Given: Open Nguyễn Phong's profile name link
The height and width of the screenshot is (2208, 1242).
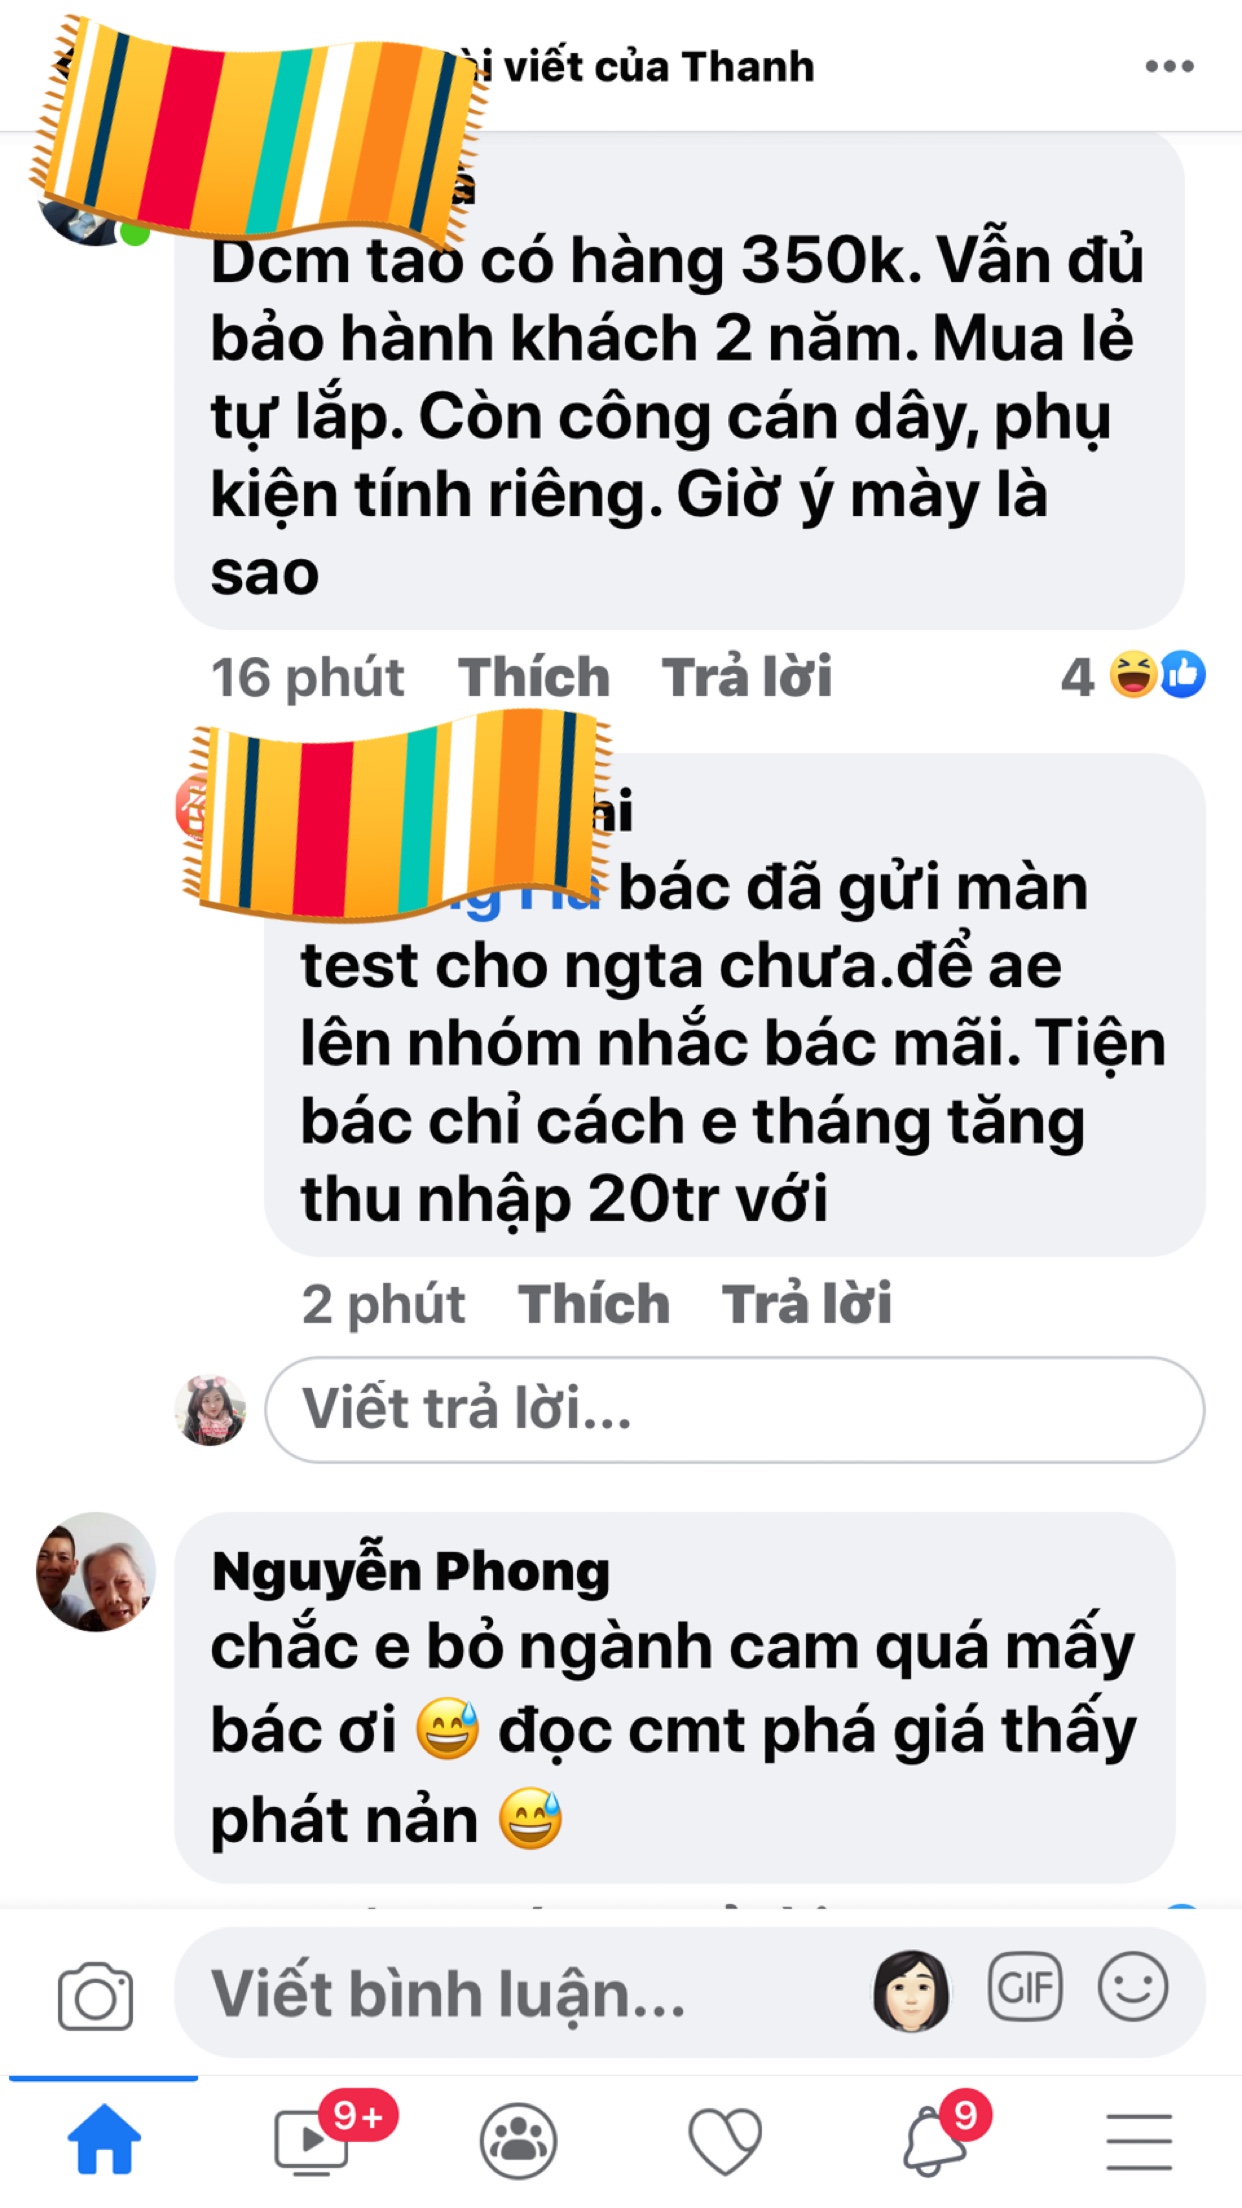Looking at the screenshot, I should 411,1571.
